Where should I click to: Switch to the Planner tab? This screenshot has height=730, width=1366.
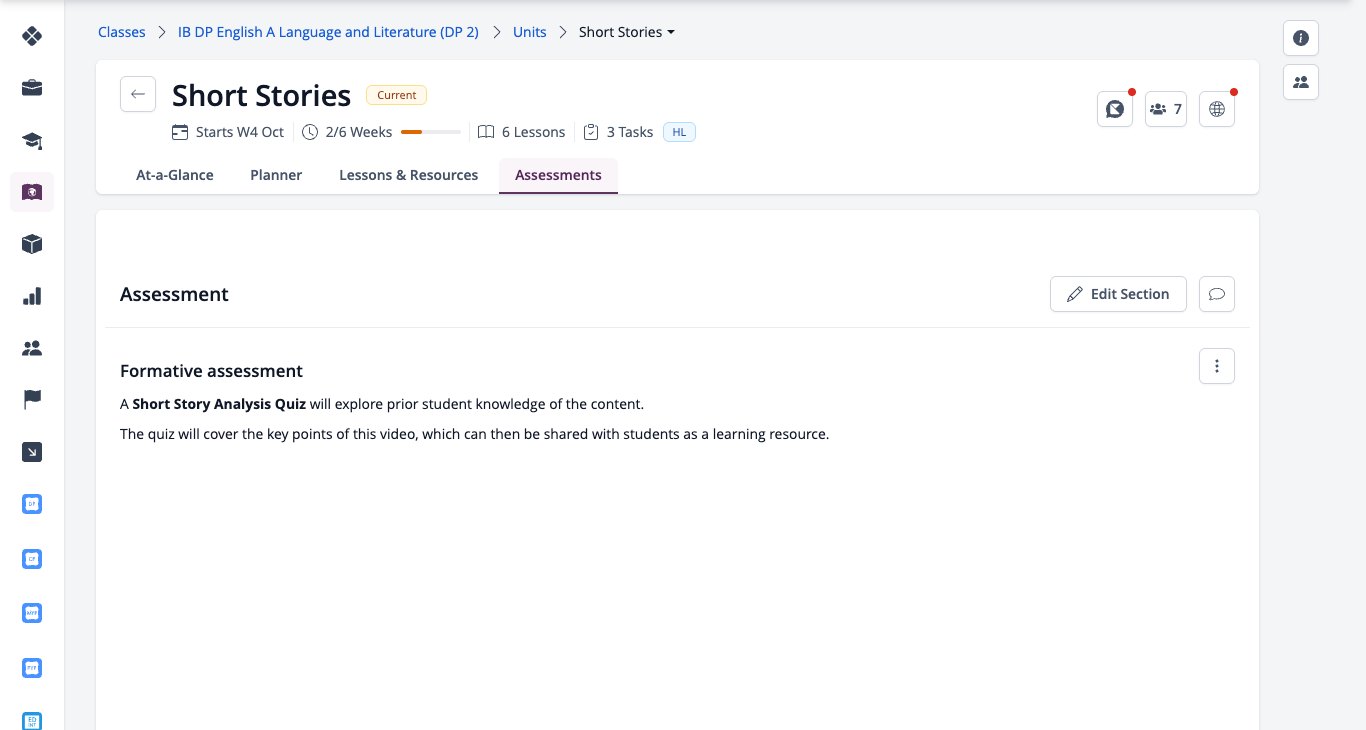[x=276, y=175]
